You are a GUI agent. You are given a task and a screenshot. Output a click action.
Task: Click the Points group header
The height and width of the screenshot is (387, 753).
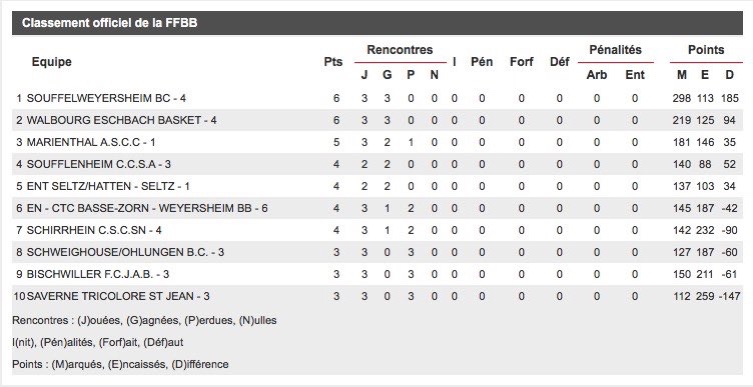[x=706, y=50]
